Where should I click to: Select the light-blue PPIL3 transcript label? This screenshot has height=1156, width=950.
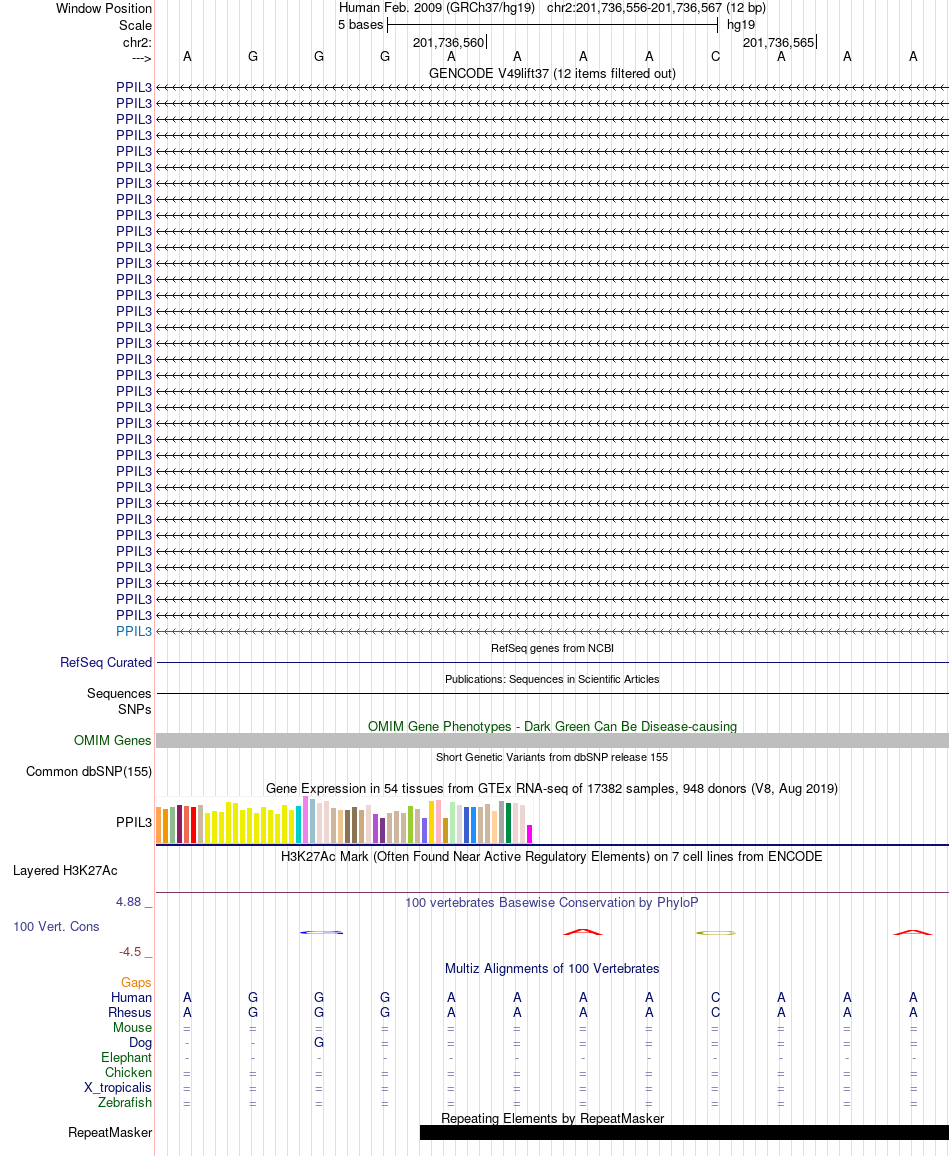click(133, 631)
